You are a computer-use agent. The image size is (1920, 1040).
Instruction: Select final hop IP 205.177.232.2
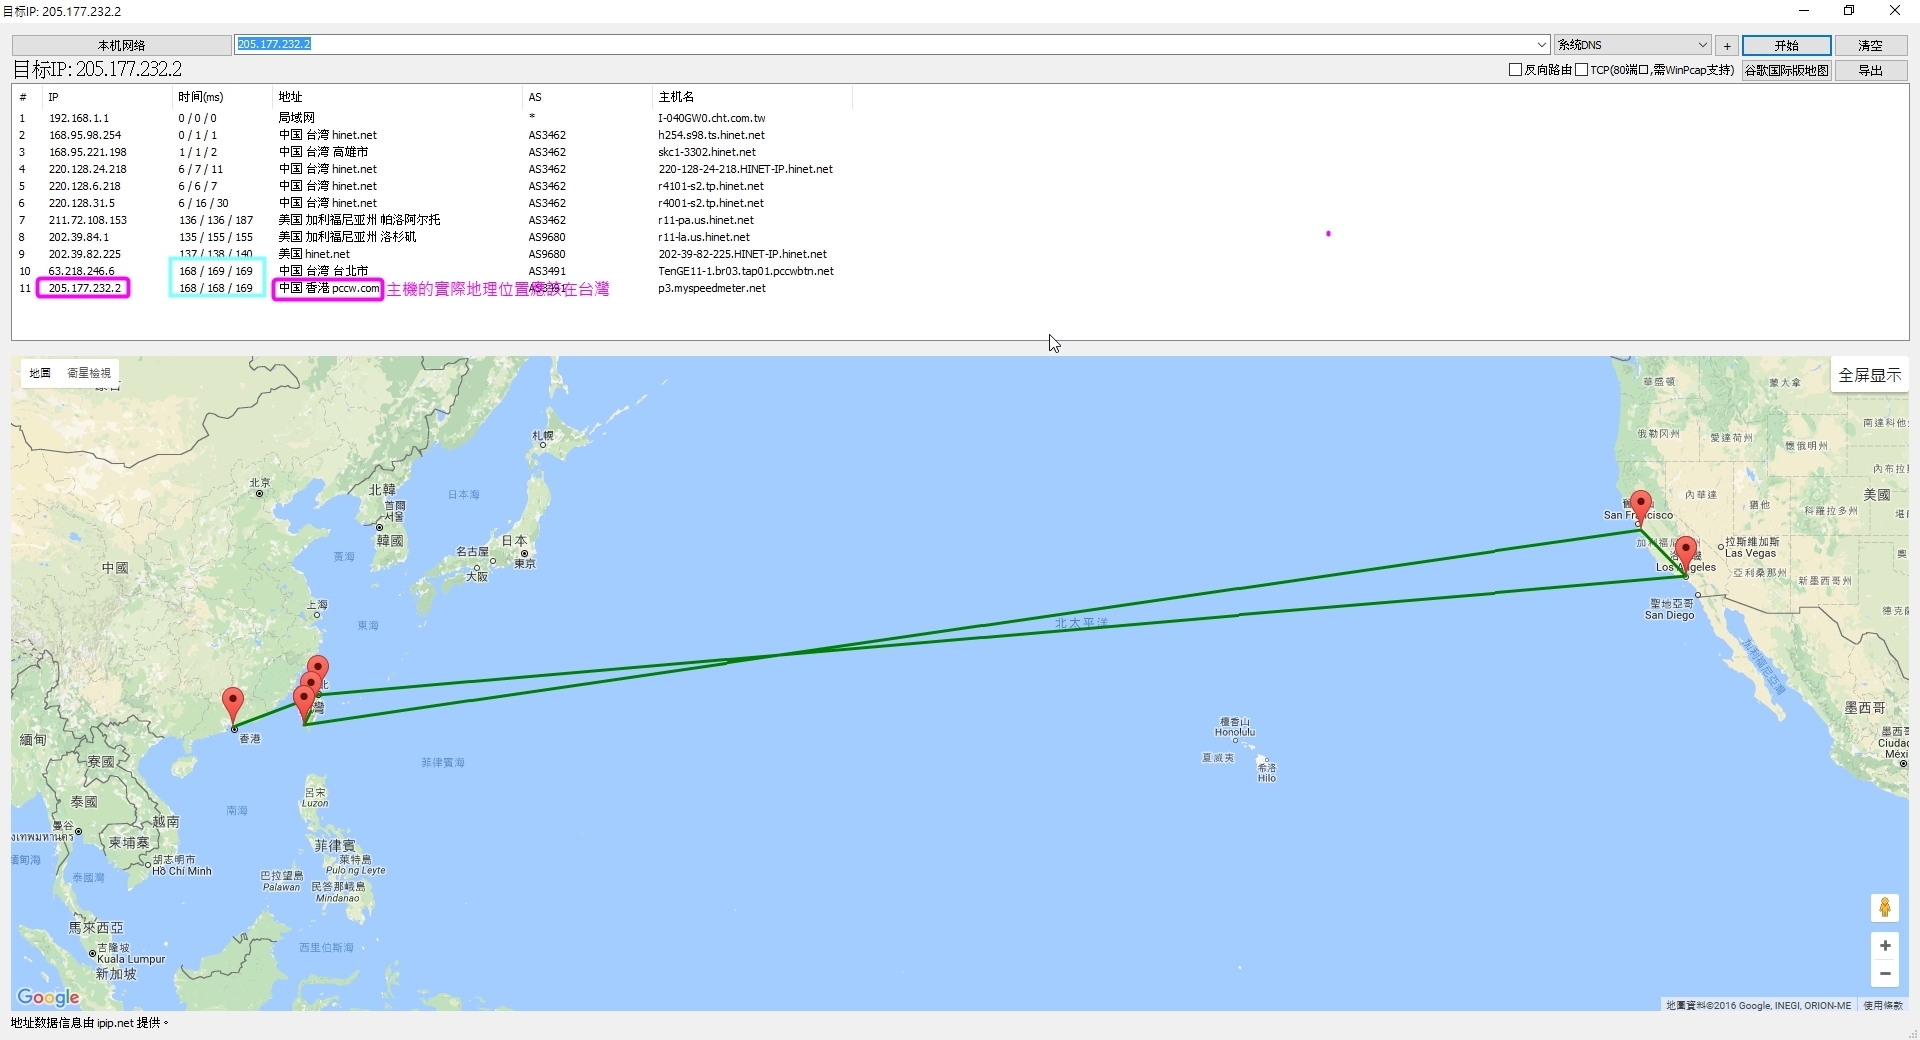85,288
